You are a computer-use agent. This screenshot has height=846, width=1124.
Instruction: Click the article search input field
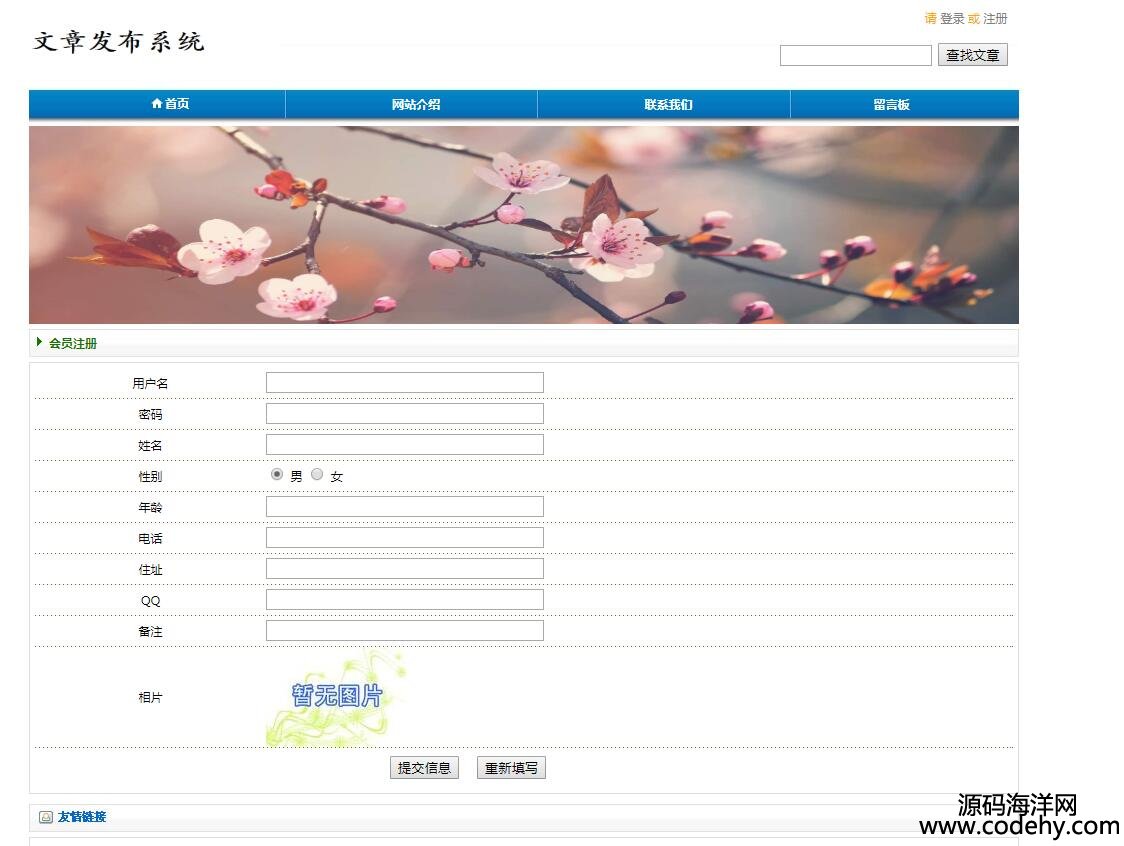pos(856,55)
